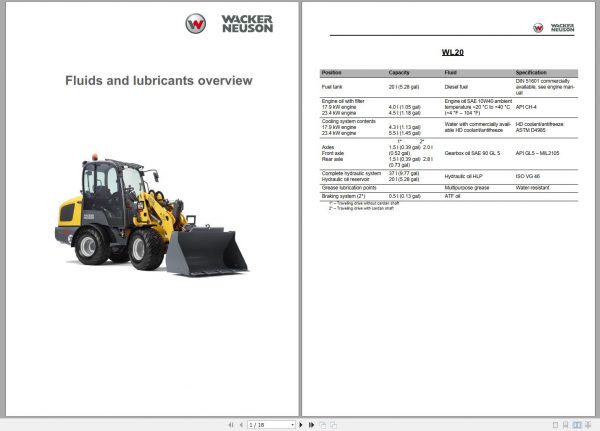Select two-page continuous scrolling view
Image resolution: width=600 pixels, height=431 pixels.
588,425
